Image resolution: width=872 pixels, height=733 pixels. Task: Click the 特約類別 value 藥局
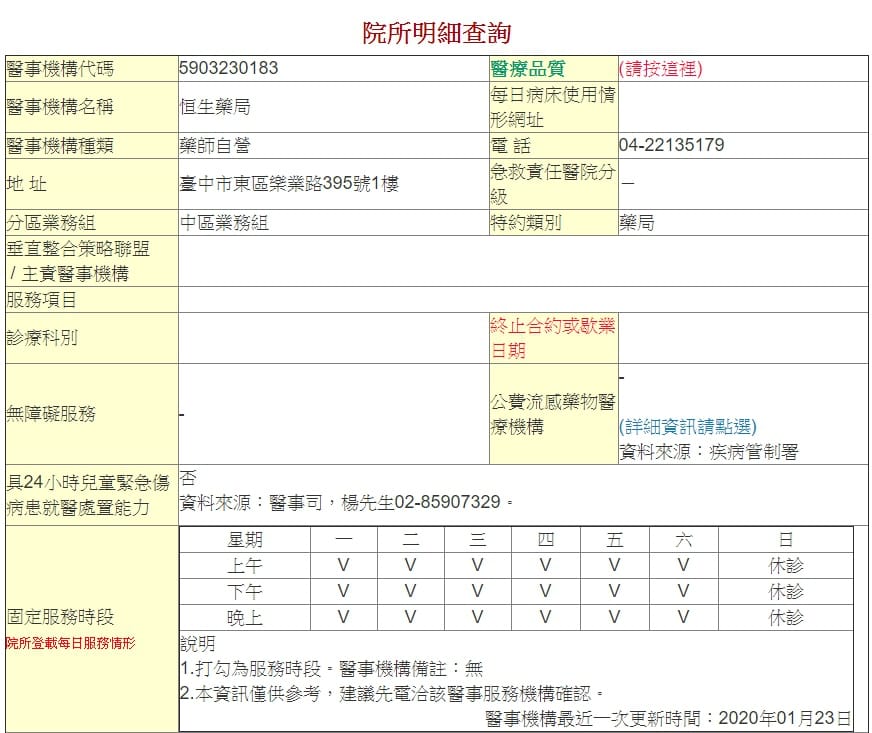point(648,223)
